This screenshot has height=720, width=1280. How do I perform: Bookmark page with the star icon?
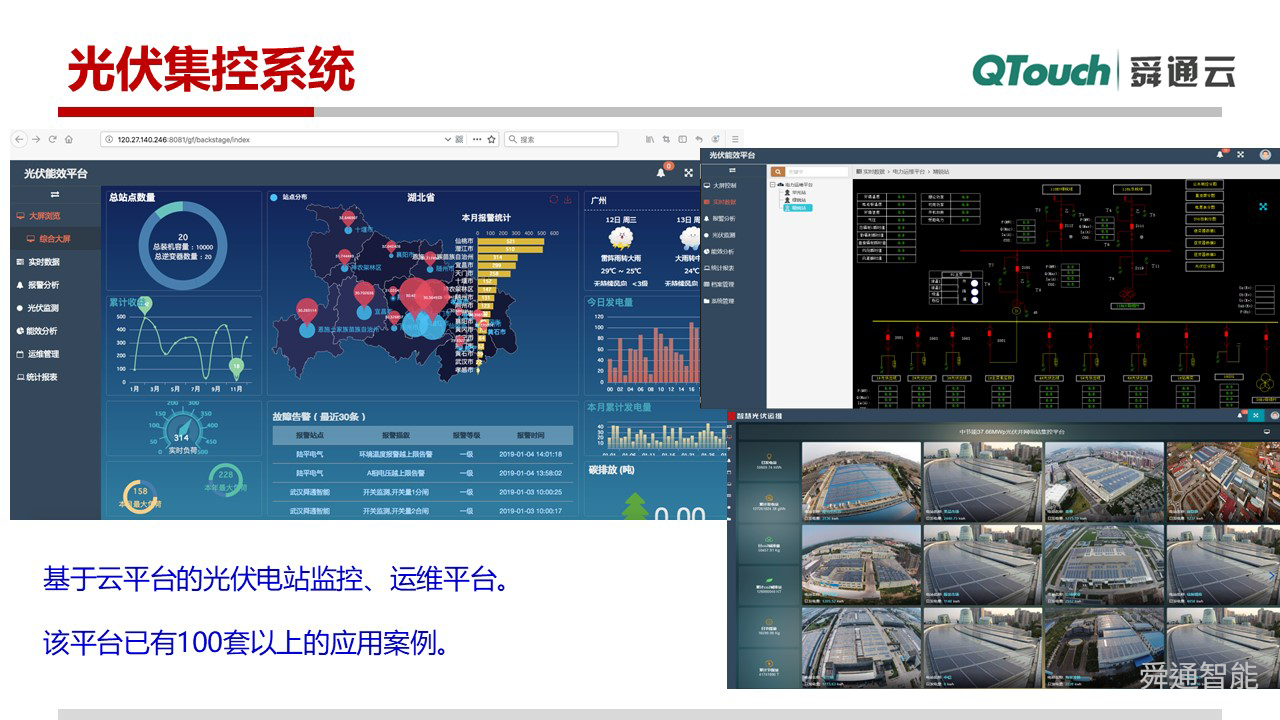491,139
